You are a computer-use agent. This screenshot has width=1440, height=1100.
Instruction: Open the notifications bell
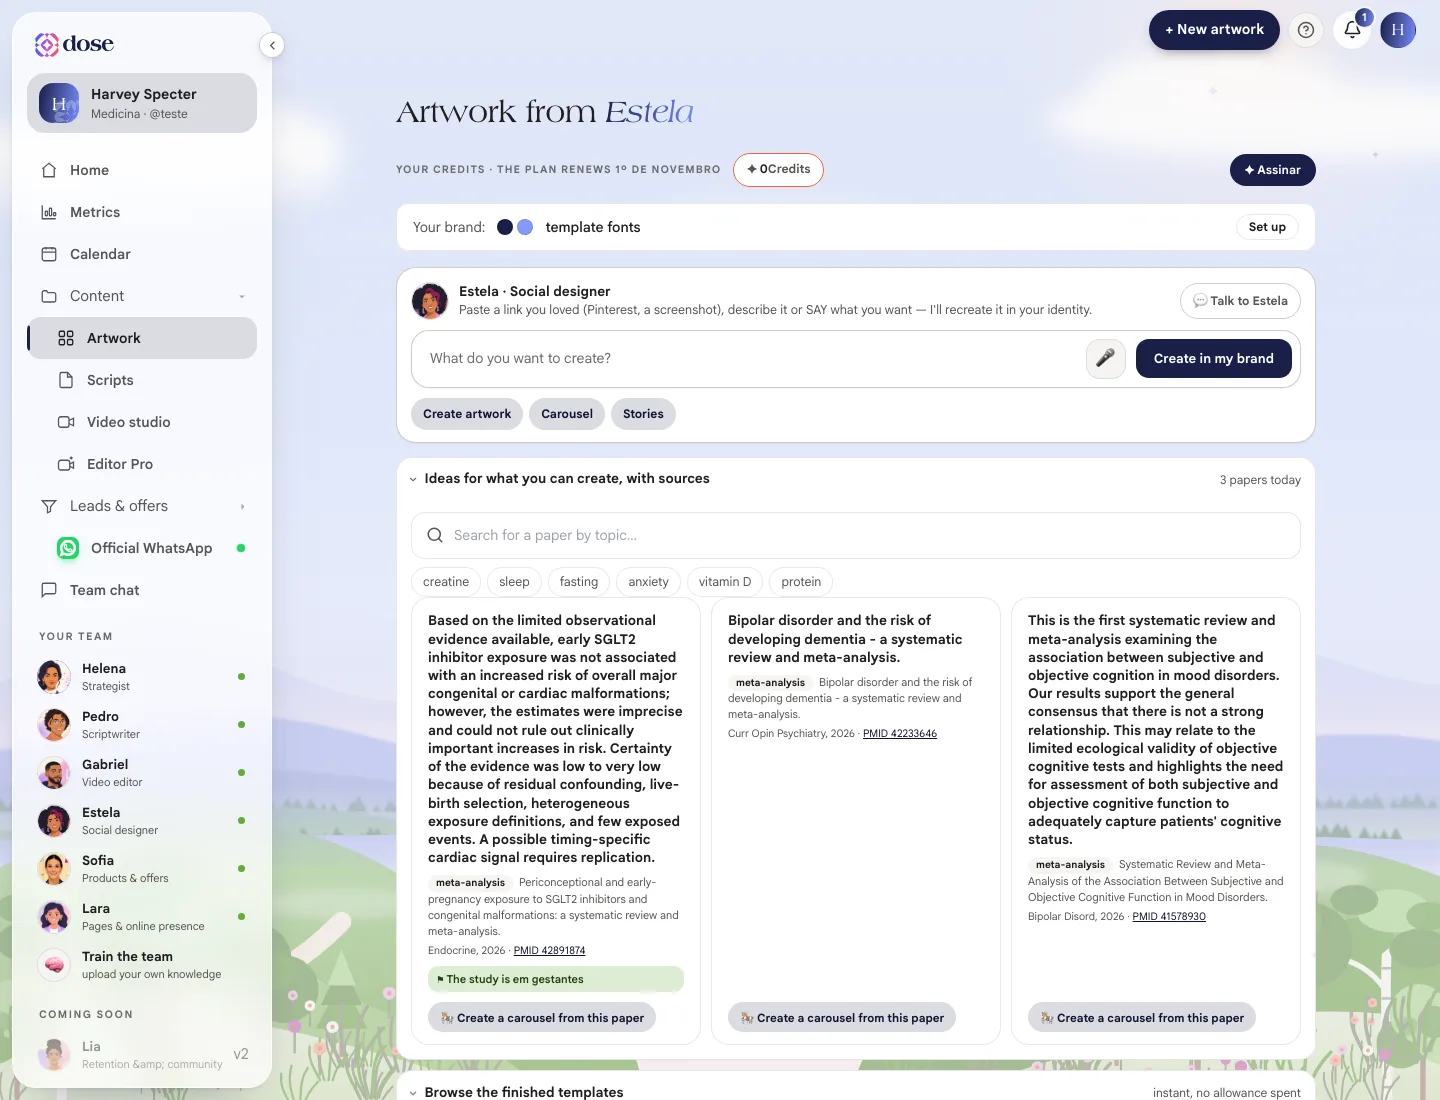tap(1352, 30)
